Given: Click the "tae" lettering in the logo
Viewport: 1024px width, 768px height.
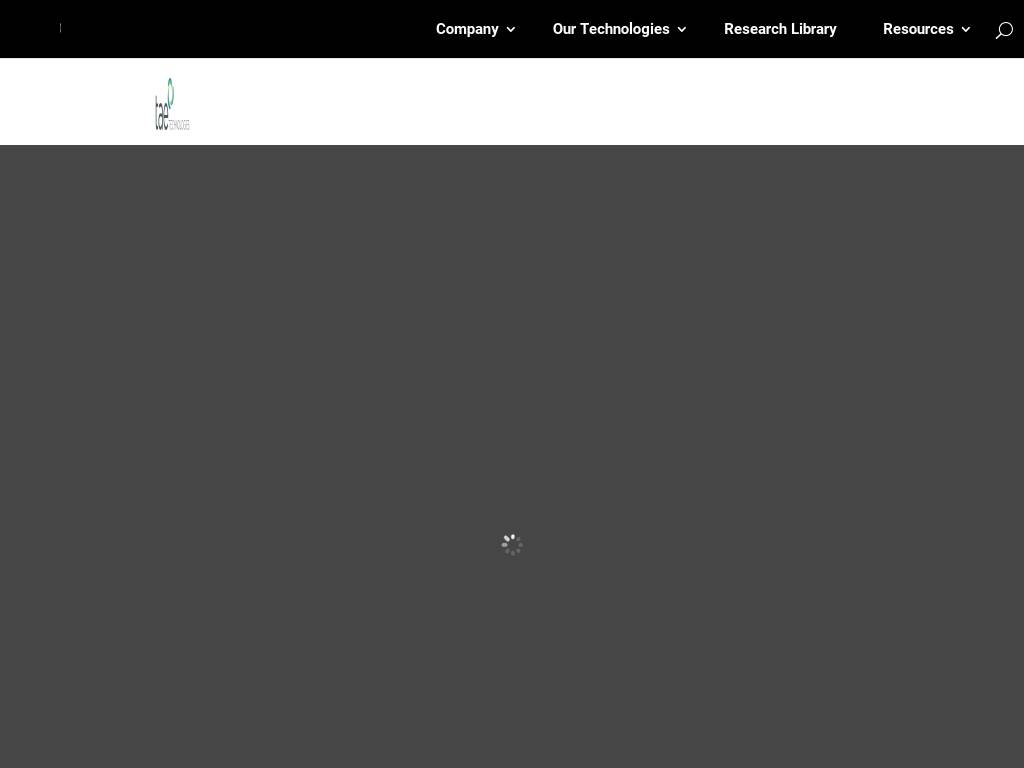Looking at the screenshot, I should tap(162, 114).
